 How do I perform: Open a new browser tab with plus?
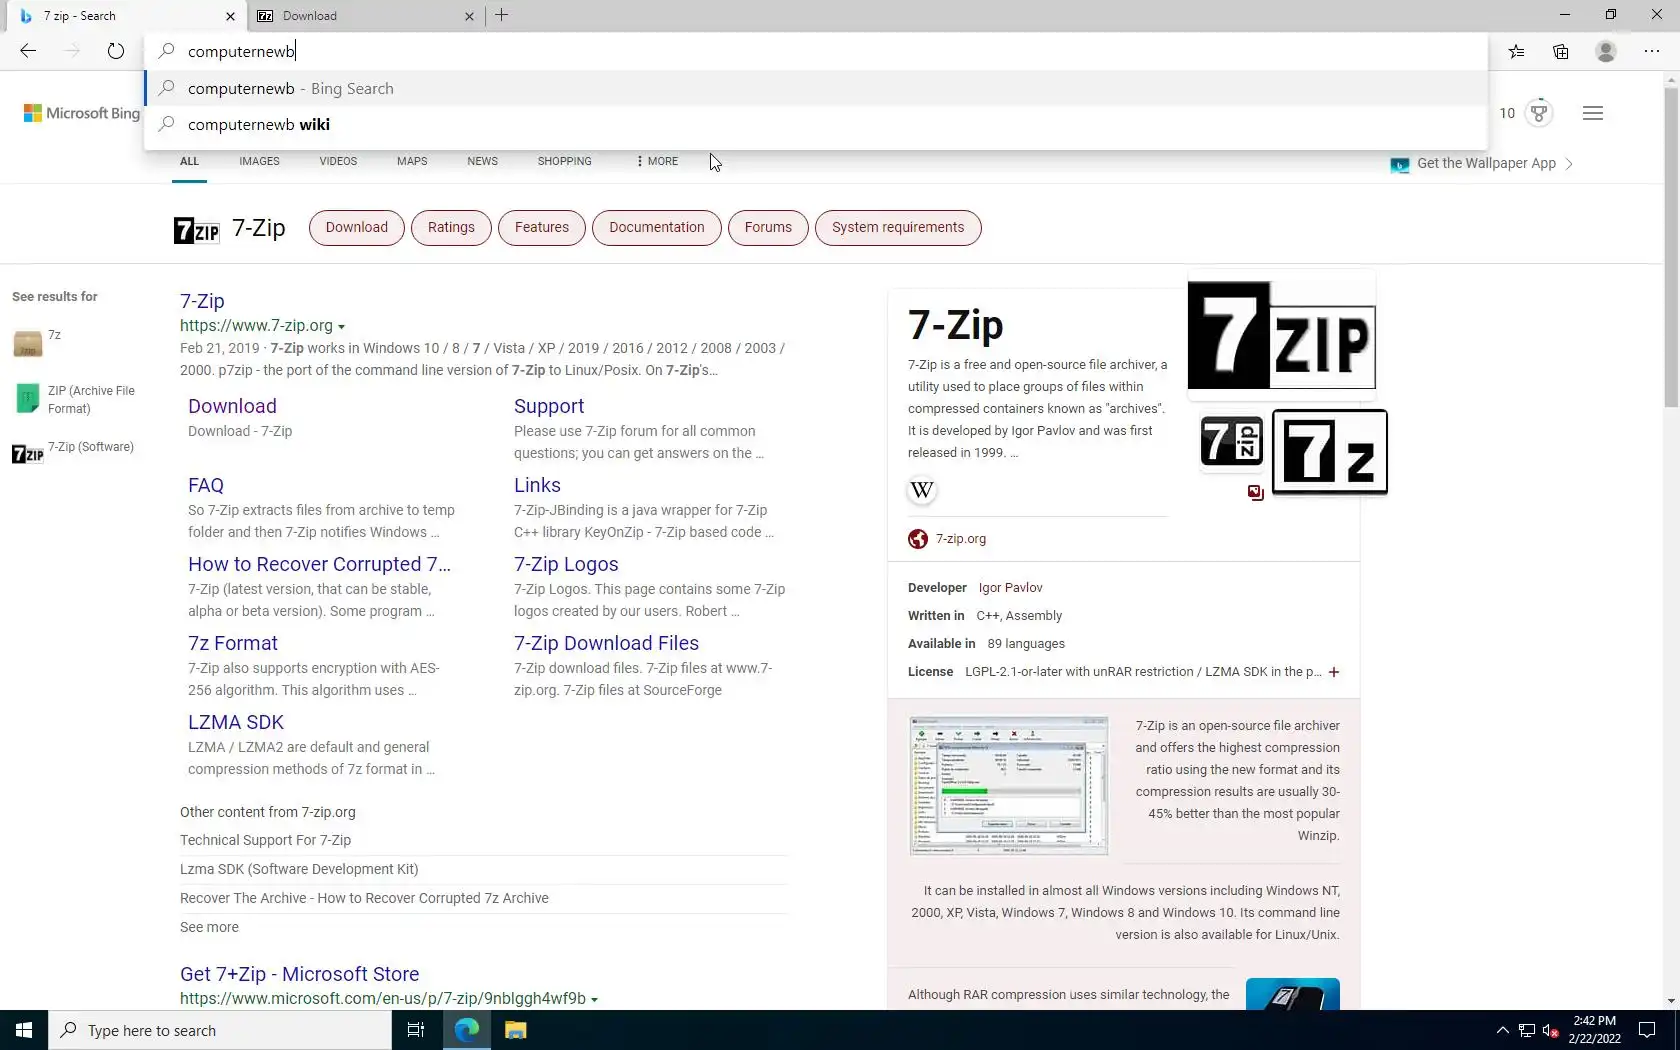(502, 15)
